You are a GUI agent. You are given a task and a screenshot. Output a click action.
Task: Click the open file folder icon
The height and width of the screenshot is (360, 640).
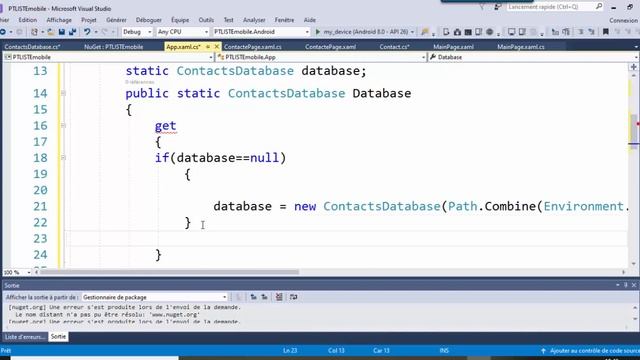coord(51,32)
